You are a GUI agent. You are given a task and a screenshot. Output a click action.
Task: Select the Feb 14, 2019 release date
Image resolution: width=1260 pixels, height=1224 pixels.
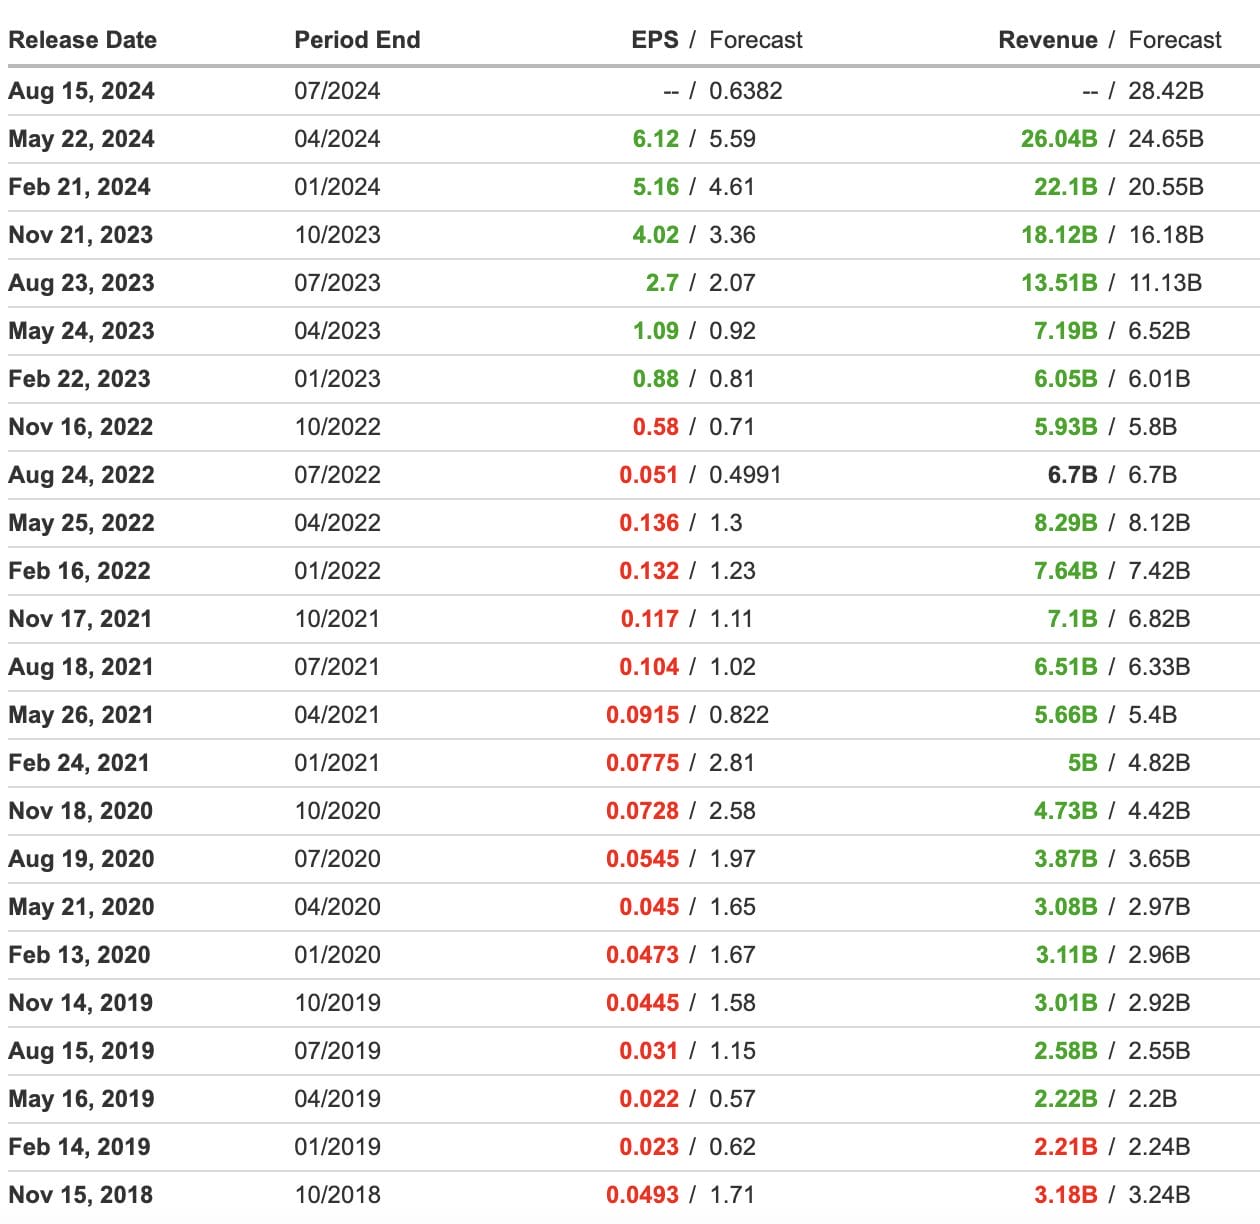click(x=79, y=1147)
